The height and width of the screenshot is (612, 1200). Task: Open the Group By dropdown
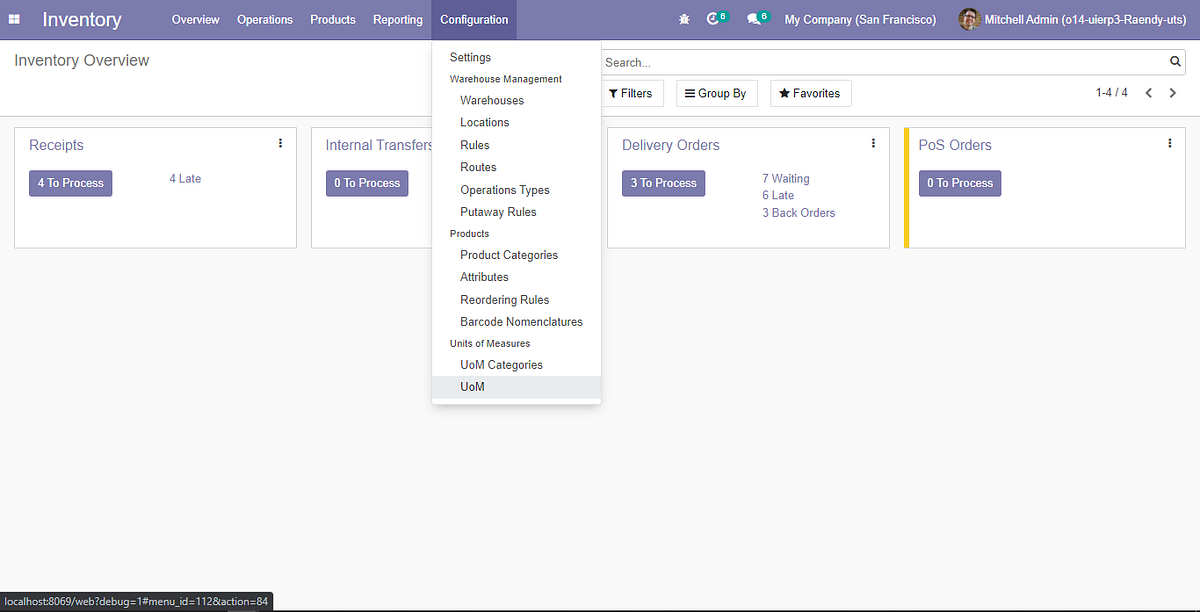point(716,92)
